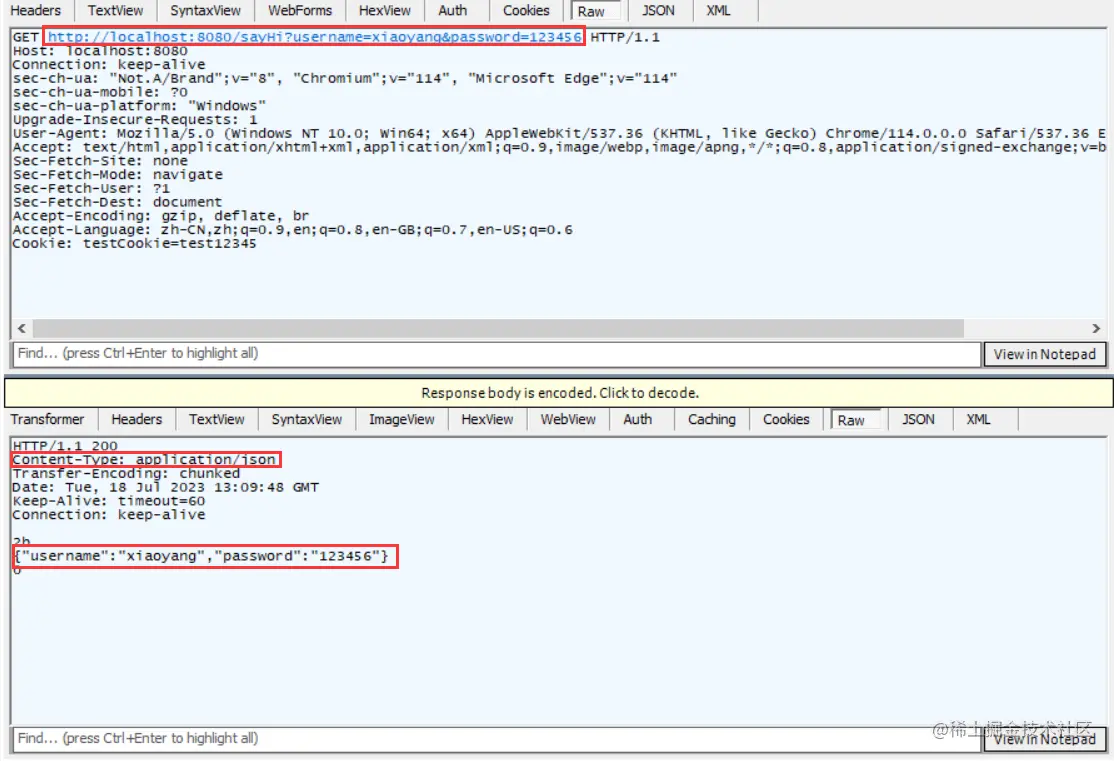Click the 'Sec-Fetch-Site: none' line
Viewport: 1114px width, 761px height.
tap(100, 161)
